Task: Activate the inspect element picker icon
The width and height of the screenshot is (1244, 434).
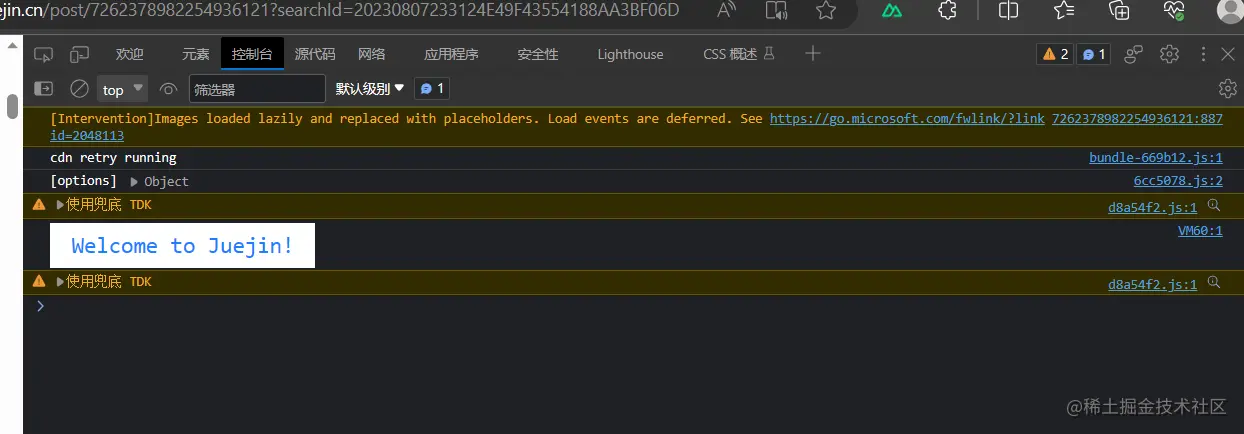Action: 43,54
